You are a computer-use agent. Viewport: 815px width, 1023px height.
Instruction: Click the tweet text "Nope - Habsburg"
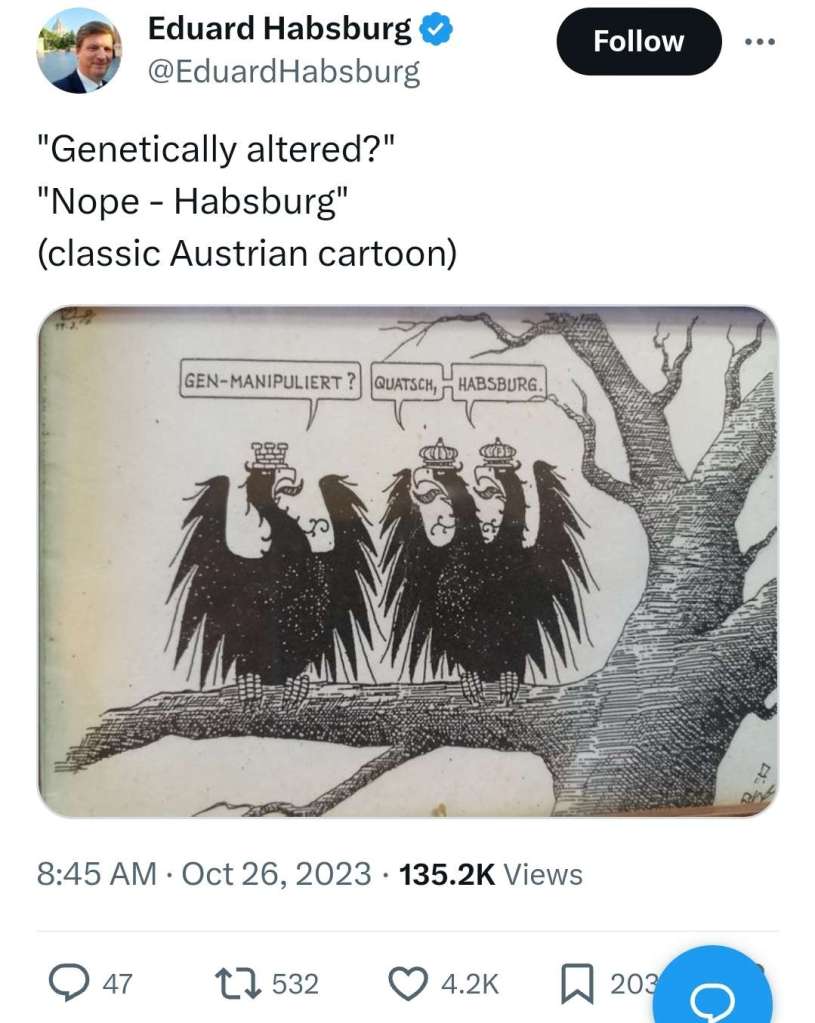[x=193, y=201]
